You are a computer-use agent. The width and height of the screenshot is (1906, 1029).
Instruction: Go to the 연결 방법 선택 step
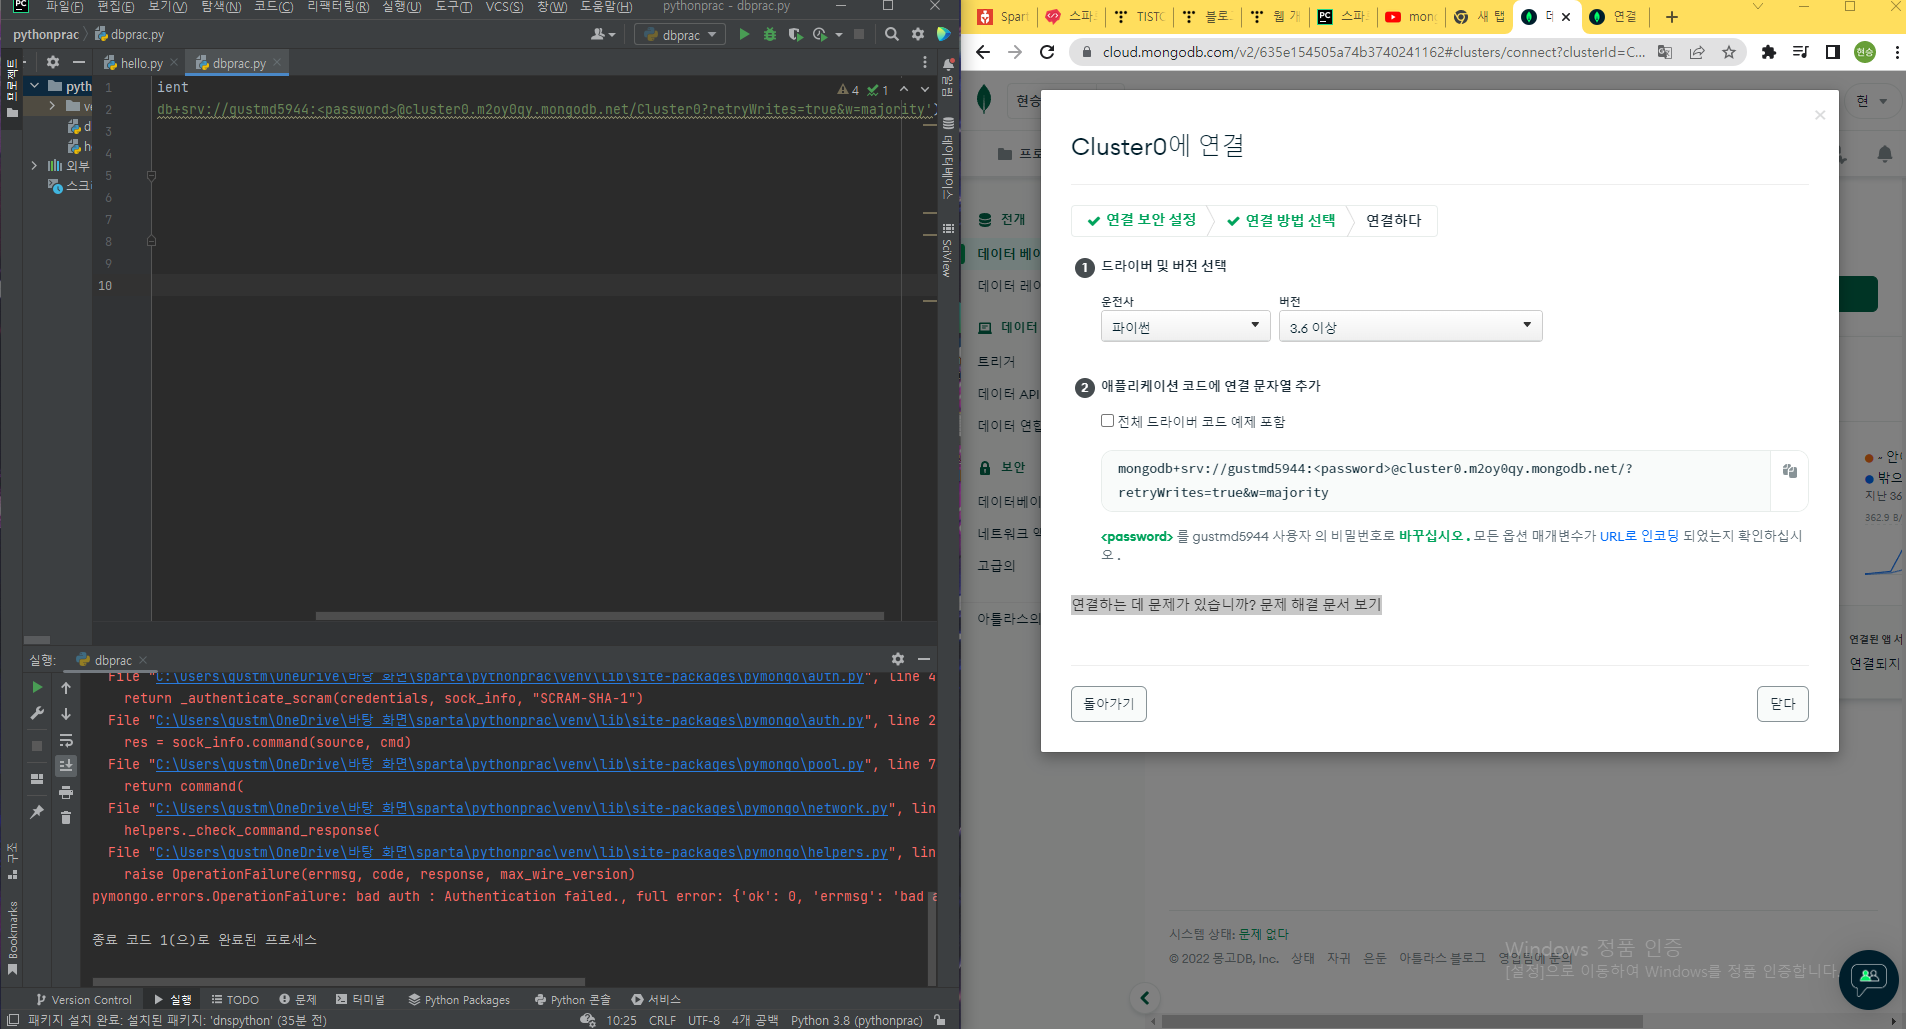point(1281,220)
